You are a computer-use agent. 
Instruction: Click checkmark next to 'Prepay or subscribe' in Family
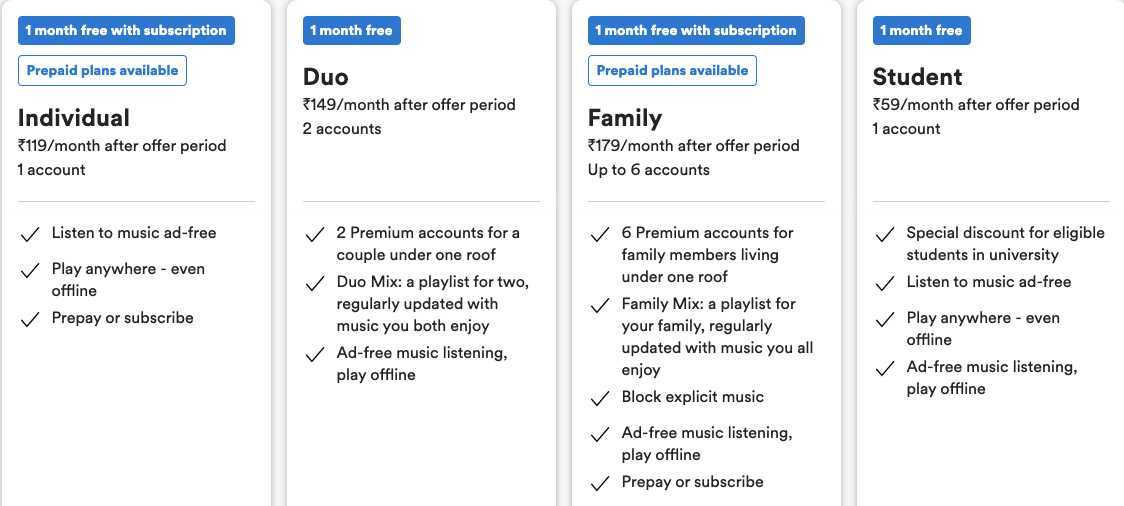click(599, 484)
